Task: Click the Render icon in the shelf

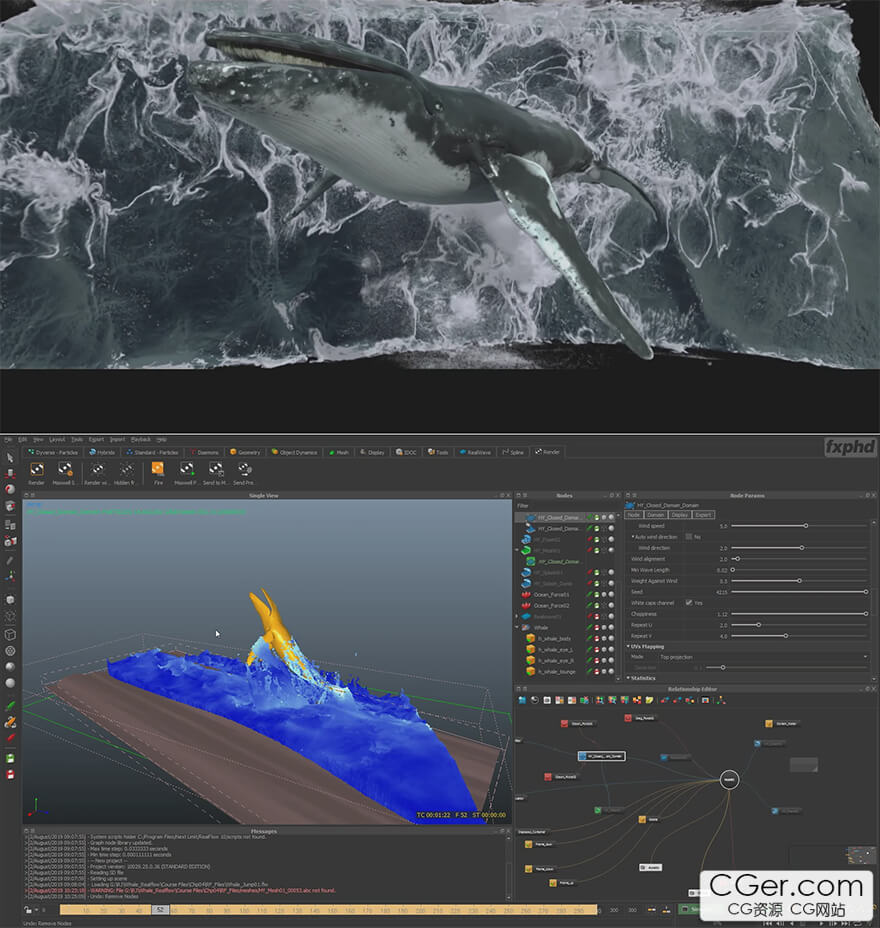Action: (36, 468)
